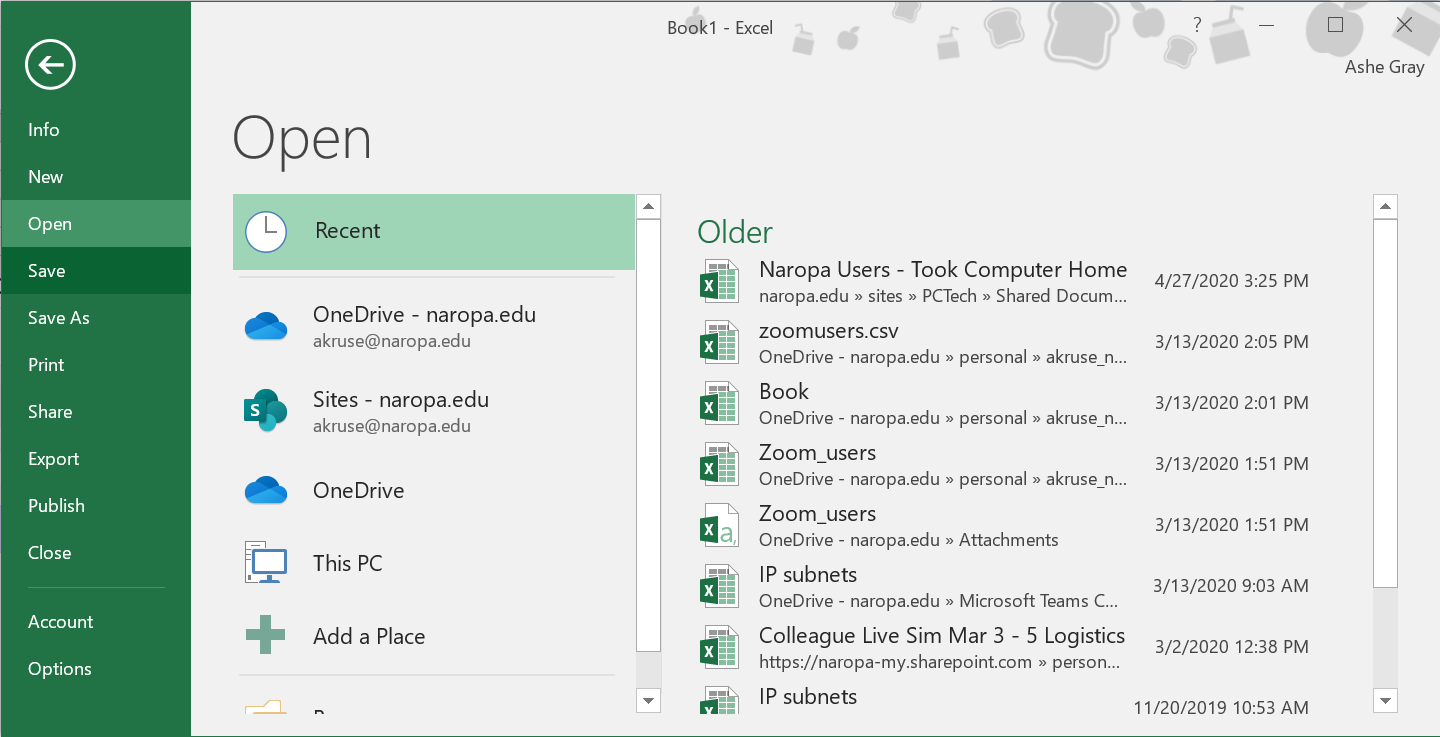Click the Recent clock icon
The height and width of the screenshot is (737, 1440).
(266, 231)
